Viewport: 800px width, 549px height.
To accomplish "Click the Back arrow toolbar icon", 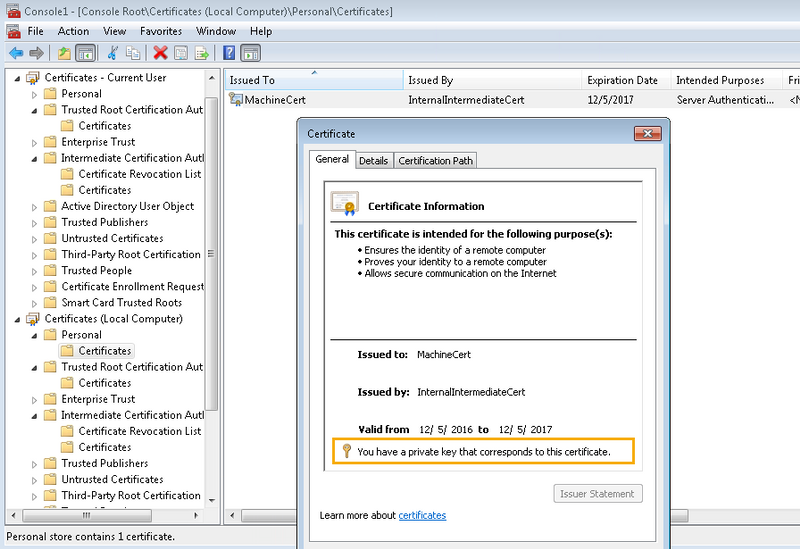I will pyautogui.click(x=15, y=53).
